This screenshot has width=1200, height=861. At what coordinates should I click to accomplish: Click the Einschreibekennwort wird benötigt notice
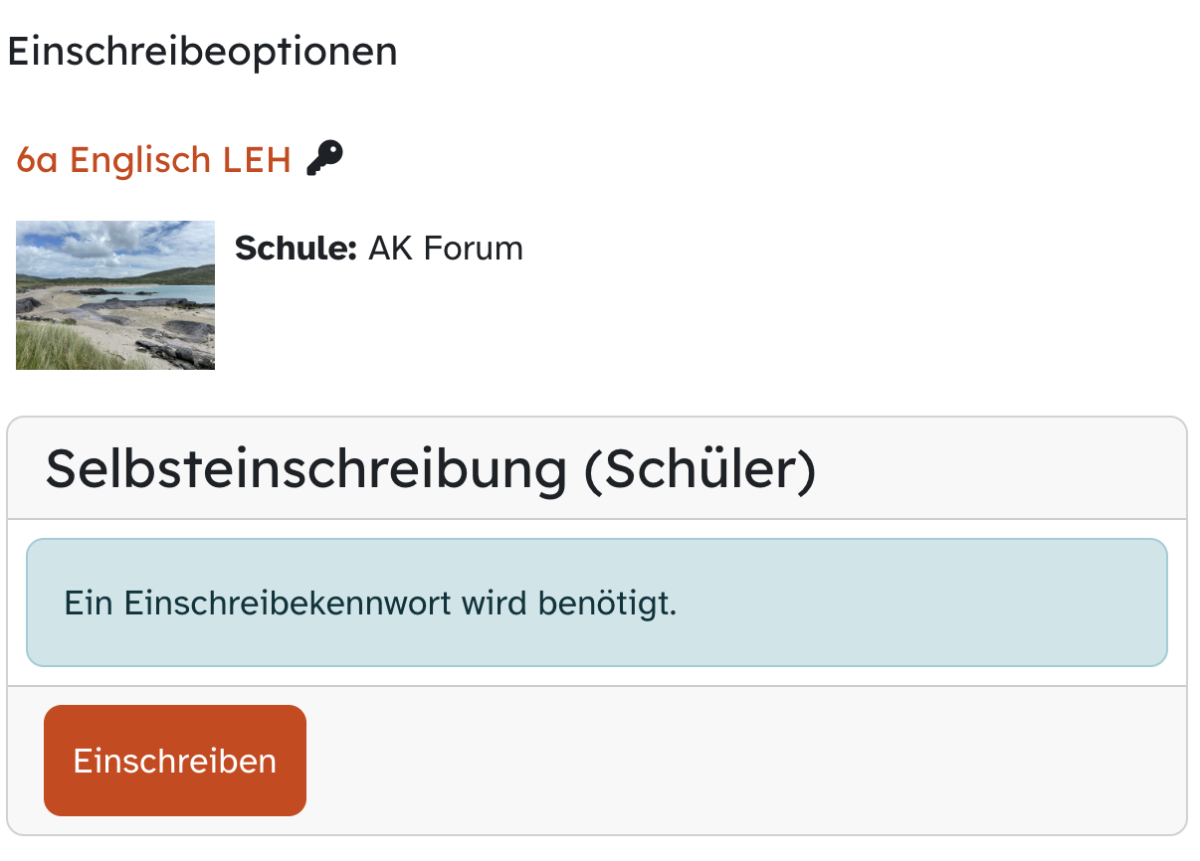pyautogui.click(x=370, y=603)
